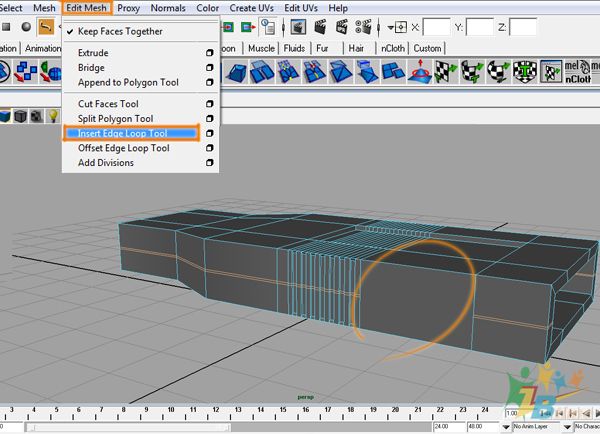Click the triangulated blue face shelf icon
The image size is (600, 434).
[341, 72]
